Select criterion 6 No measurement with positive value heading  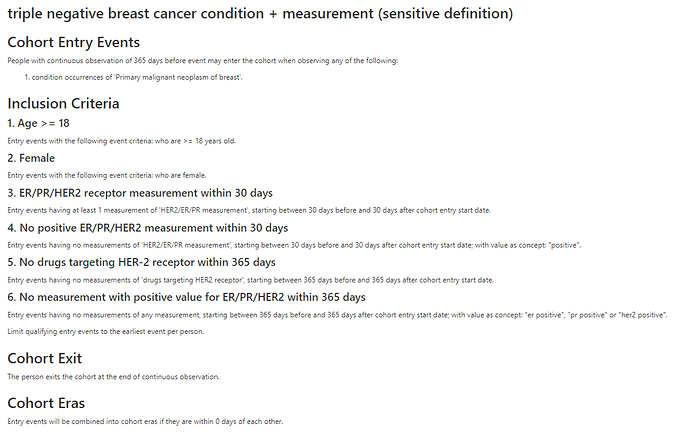[x=187, y=297]
